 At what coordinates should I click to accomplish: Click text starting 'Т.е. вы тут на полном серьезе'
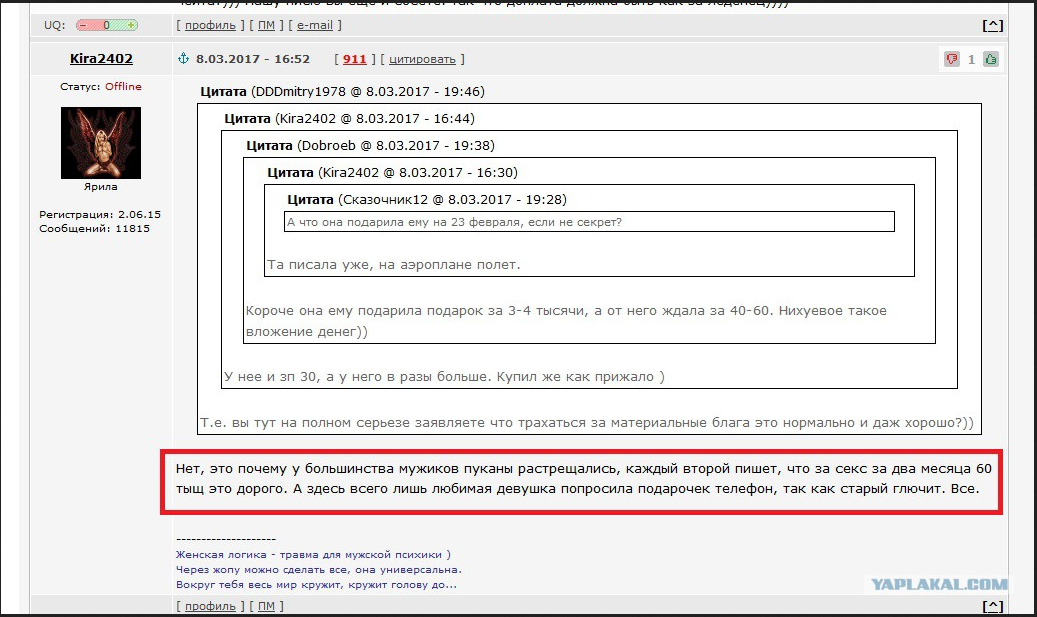[x=587, y=423]
